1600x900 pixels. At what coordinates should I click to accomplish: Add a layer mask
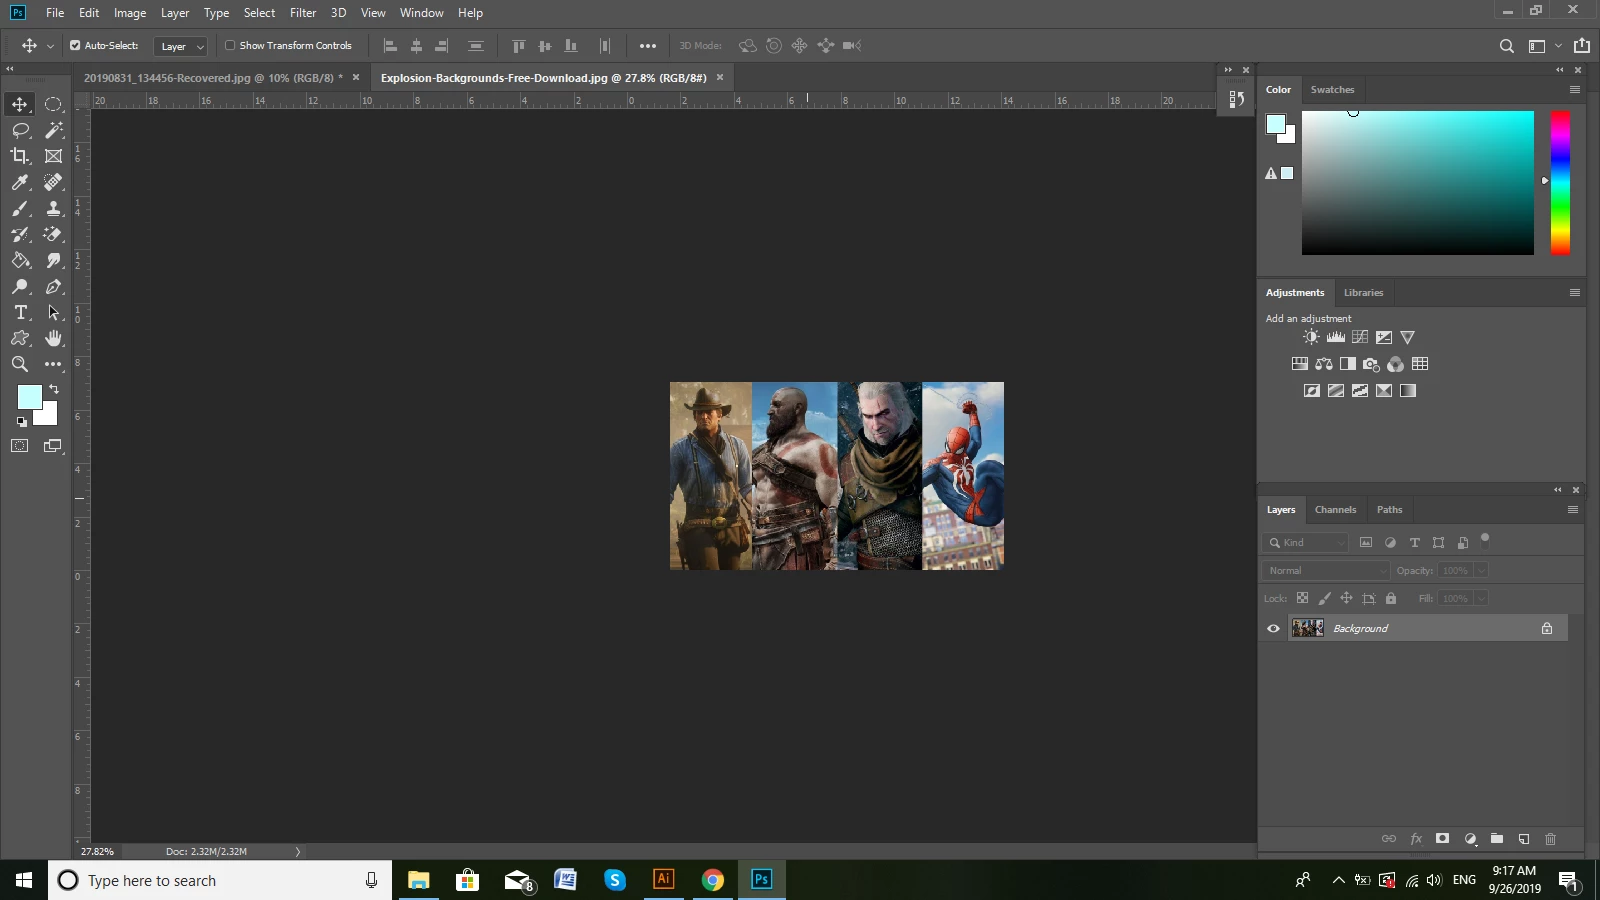point(1442,839)
